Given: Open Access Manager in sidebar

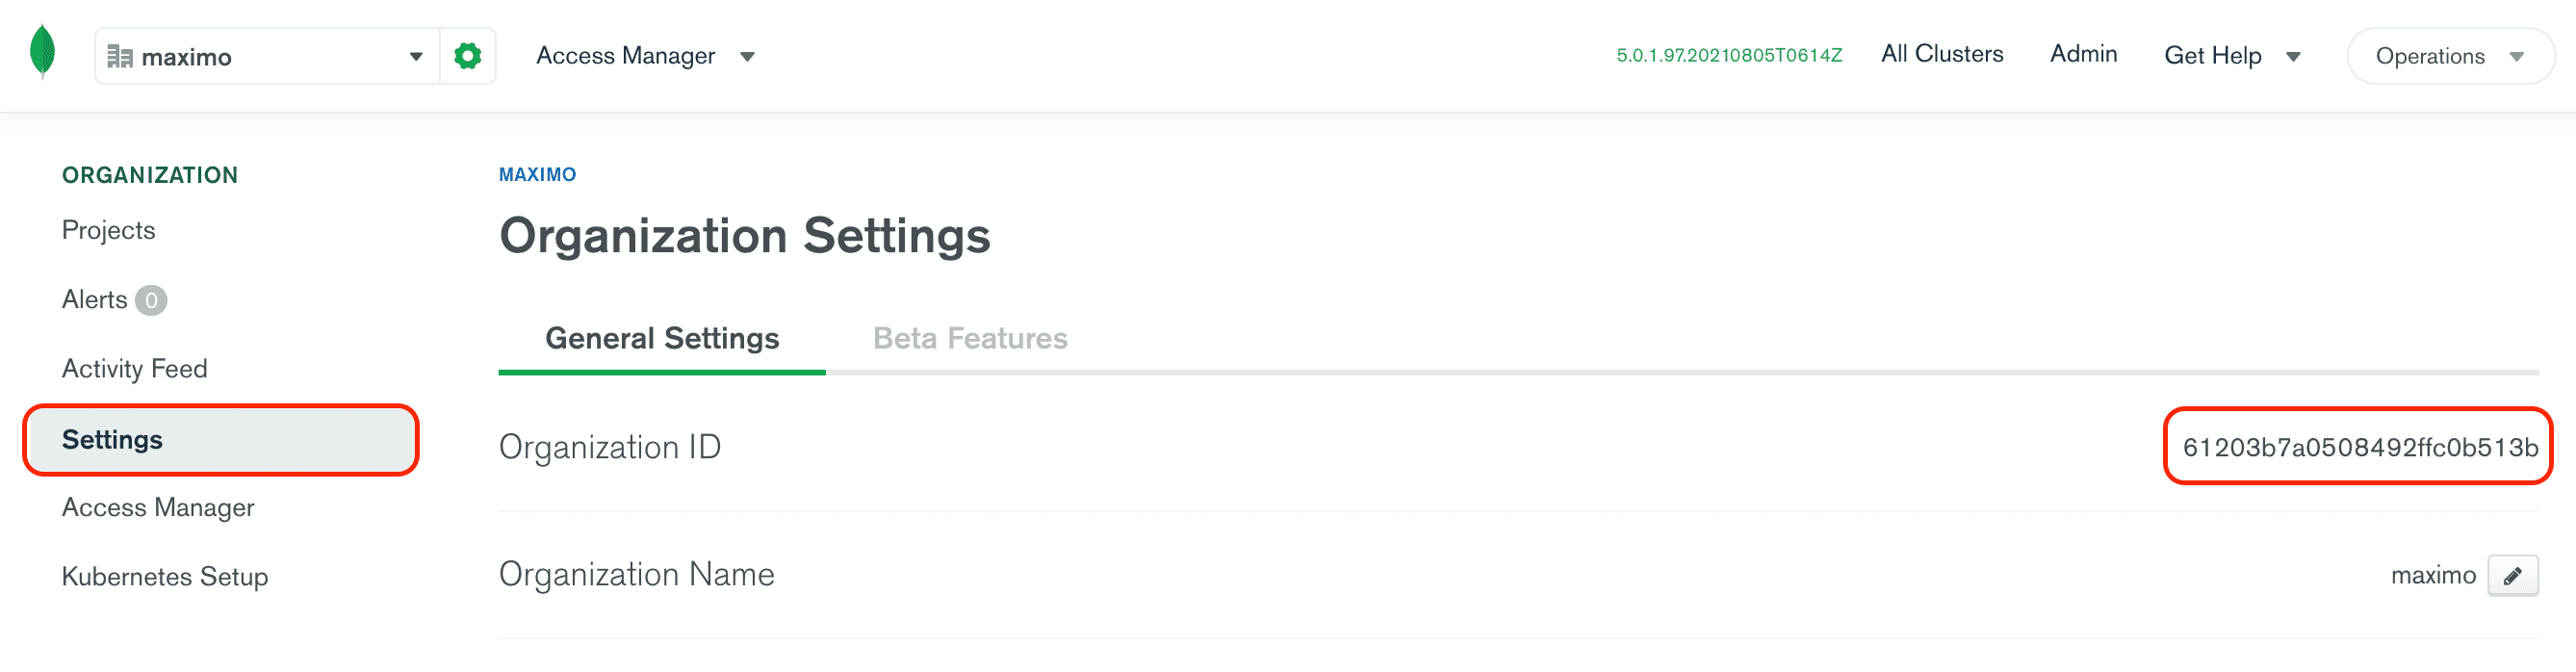Looking at the screenshot, I should [x=158, y=508].
